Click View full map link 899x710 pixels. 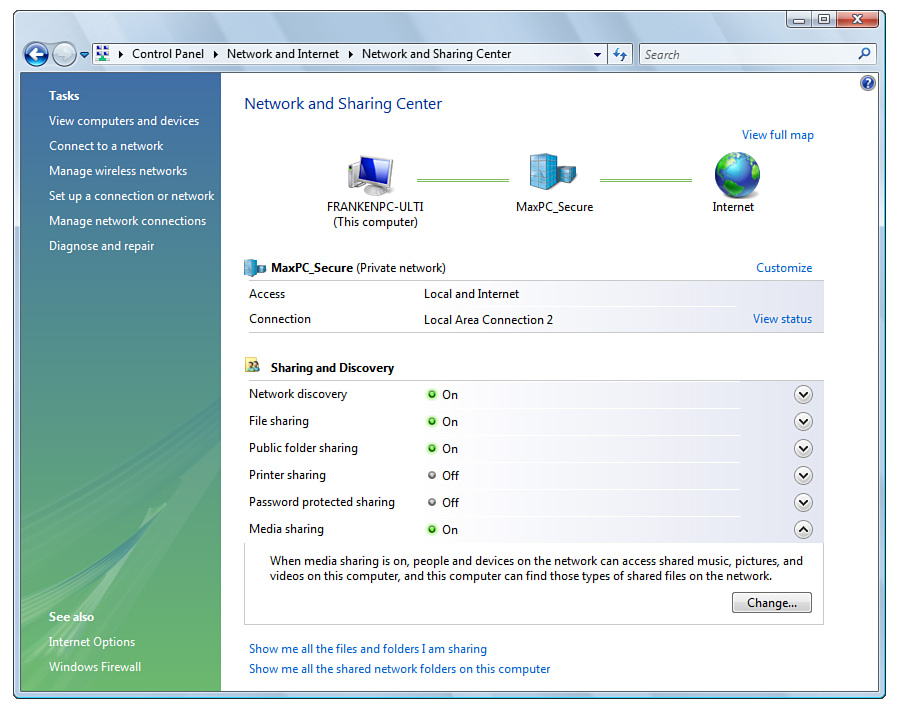click(x=777, y=135)
